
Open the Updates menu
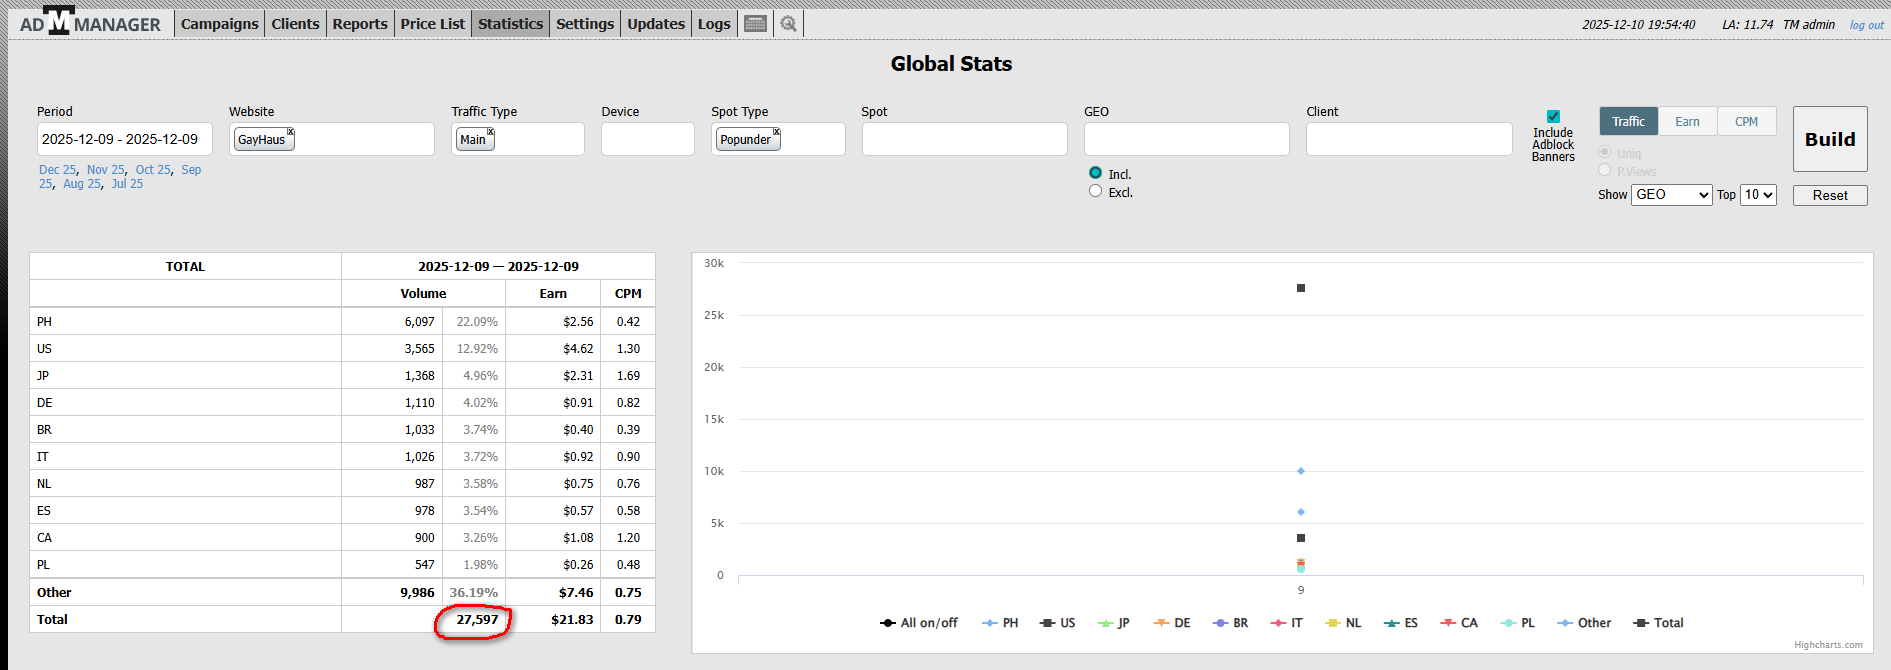click(656, 24)
